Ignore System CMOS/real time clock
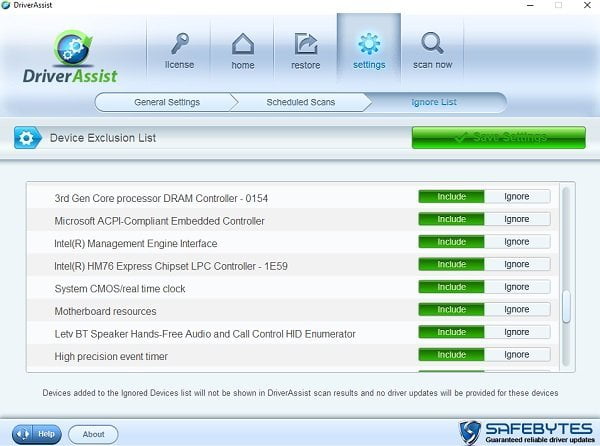This screenshot has width=600, height=446. pyautogui.click(x=517, y=287)
